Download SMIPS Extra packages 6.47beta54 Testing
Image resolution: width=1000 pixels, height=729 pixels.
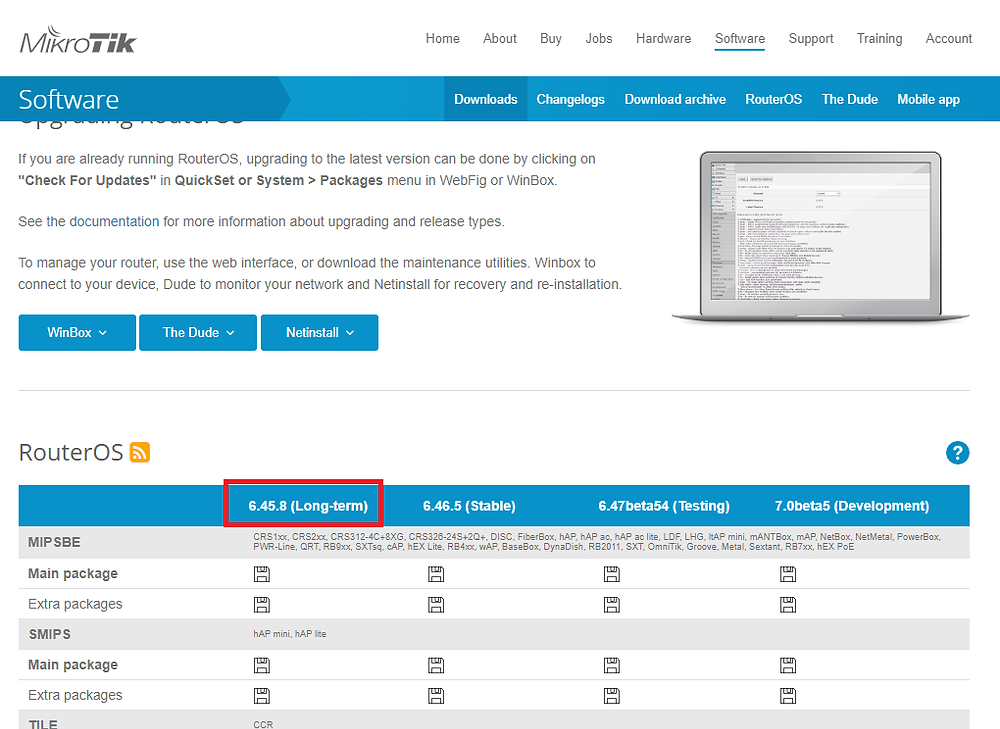tap(612, 695)
